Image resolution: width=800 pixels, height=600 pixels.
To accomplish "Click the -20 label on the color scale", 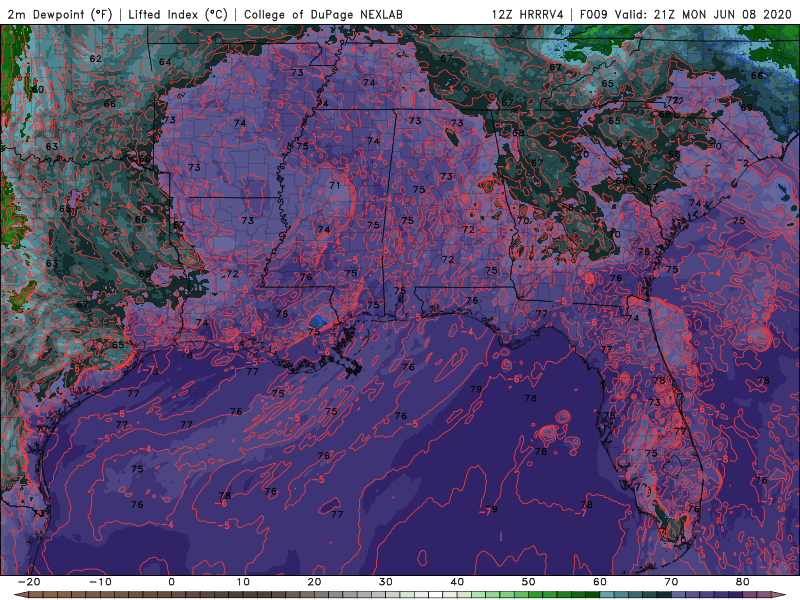I will (29, 582).
